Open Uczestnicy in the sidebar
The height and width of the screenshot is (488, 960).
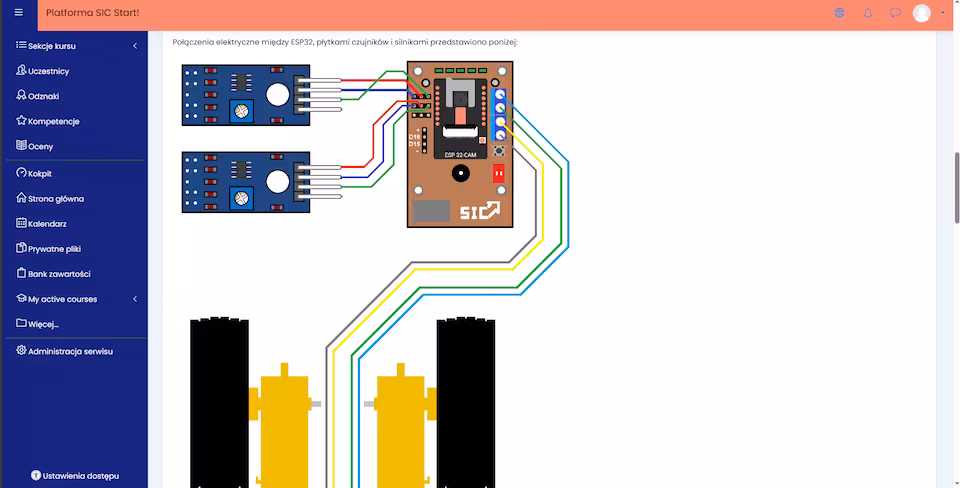tap(48, 71)
